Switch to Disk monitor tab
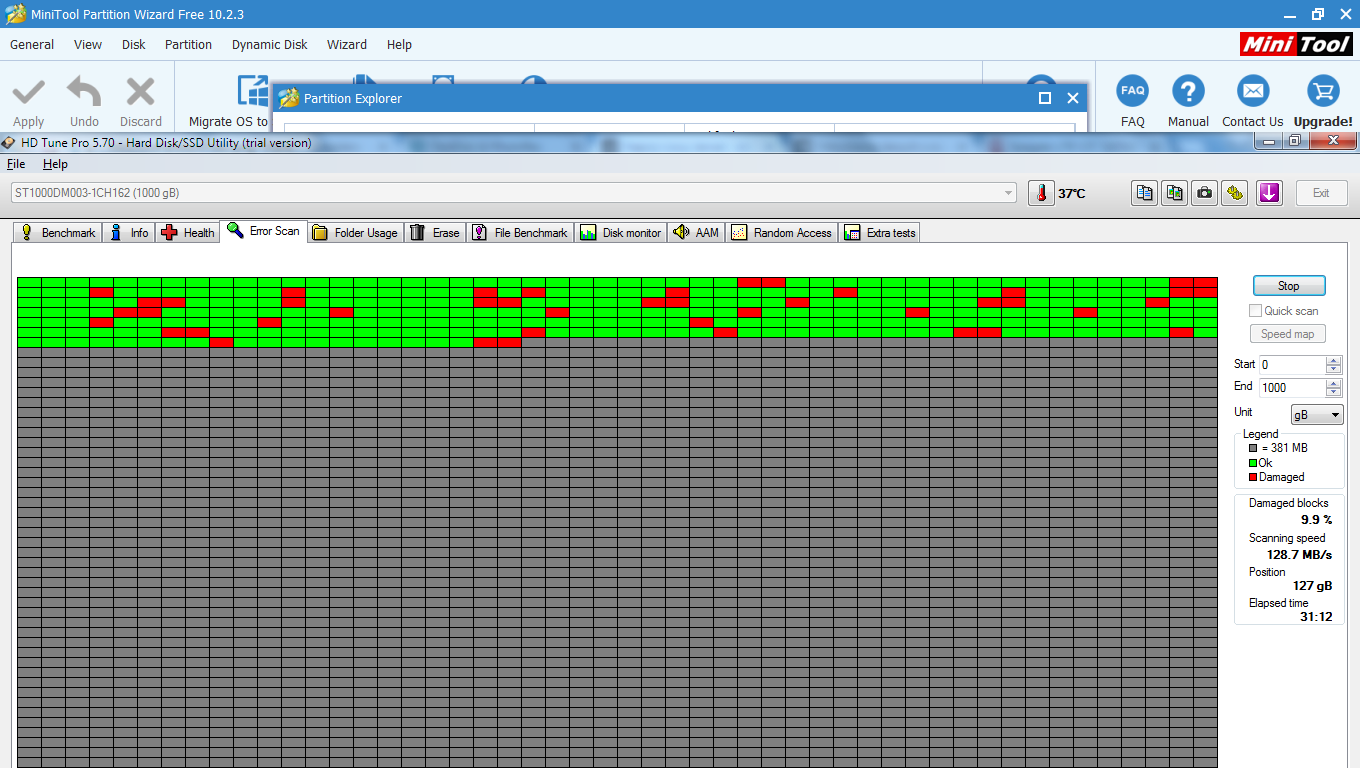This screenshot has height=768, width=1360. 621,232
